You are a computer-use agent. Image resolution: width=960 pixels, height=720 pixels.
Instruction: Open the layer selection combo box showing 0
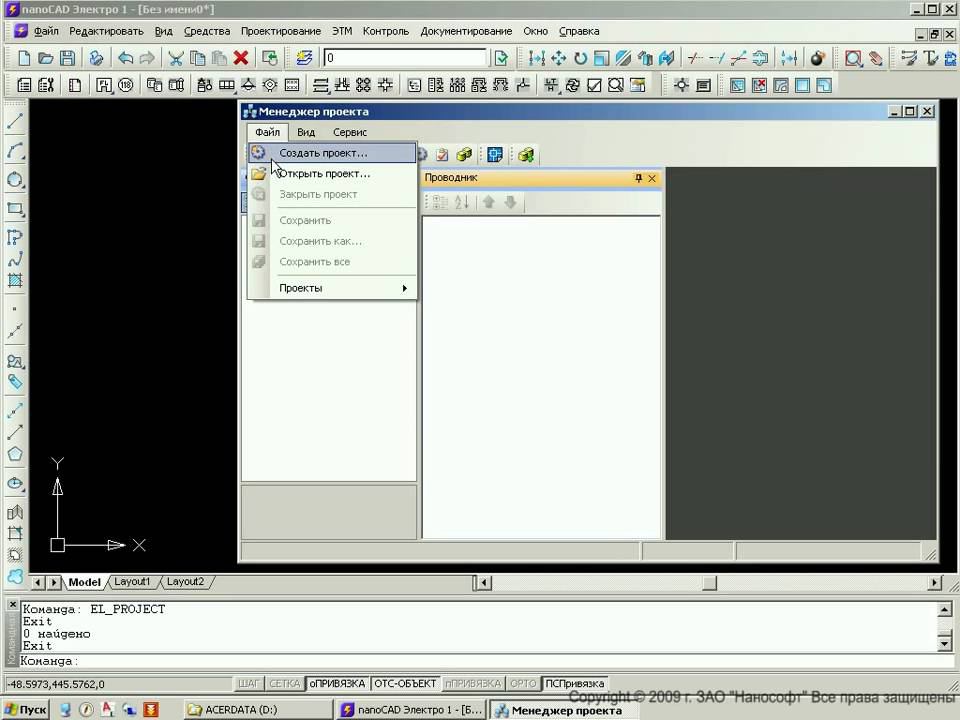(406, 58)
